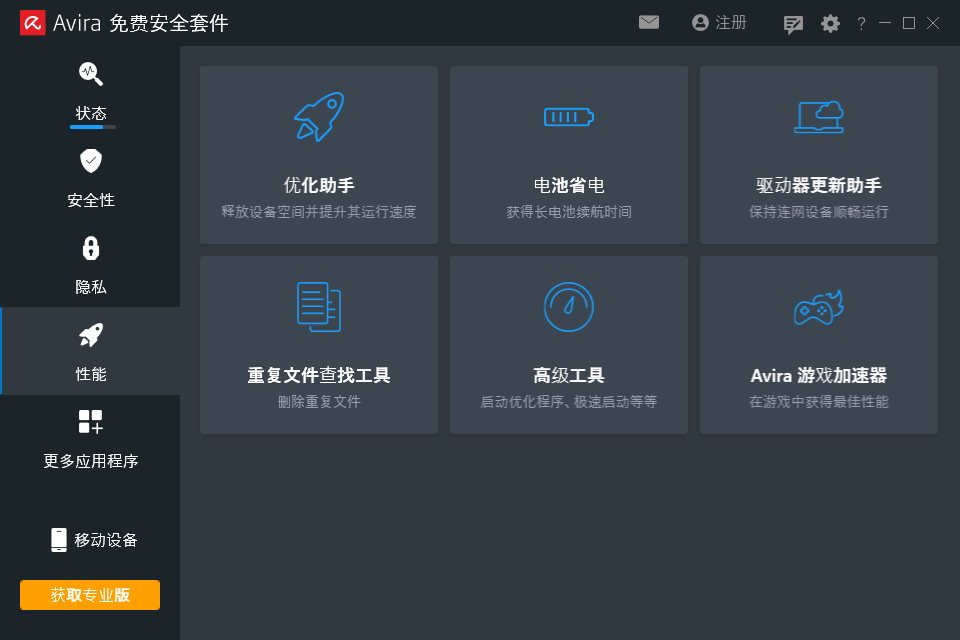Open settings via the gear icon
This screenshot has width=960, height=640.
click(x=830, y=24)
